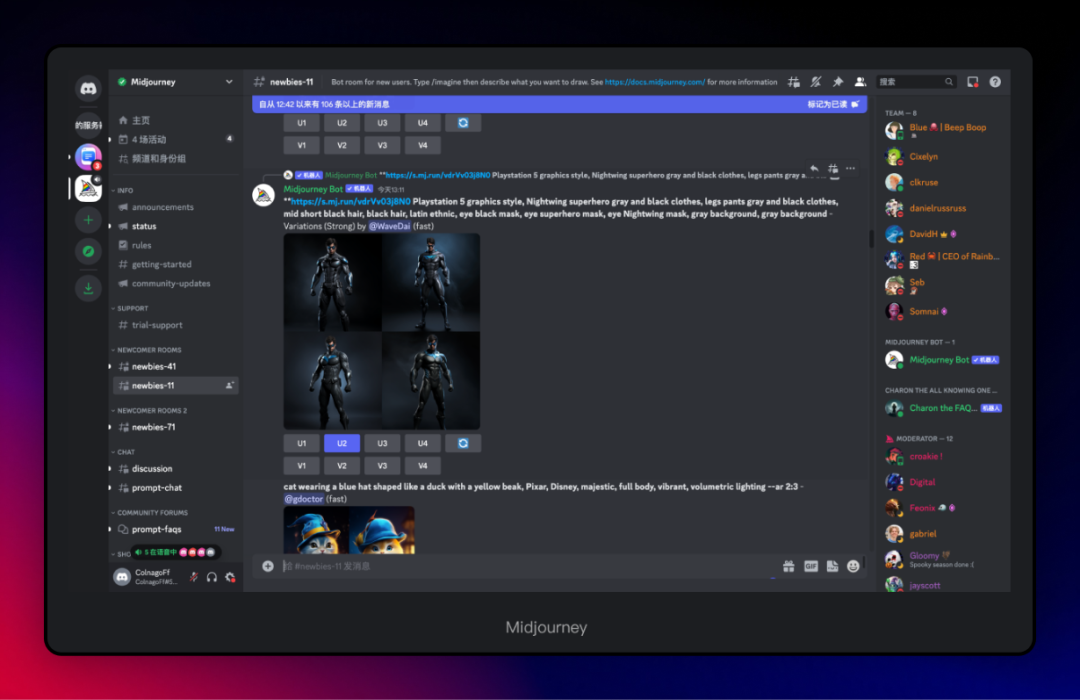Open the prompt-faqs forum
Viewport: 1080px width, 700px height.
(176, 529)
